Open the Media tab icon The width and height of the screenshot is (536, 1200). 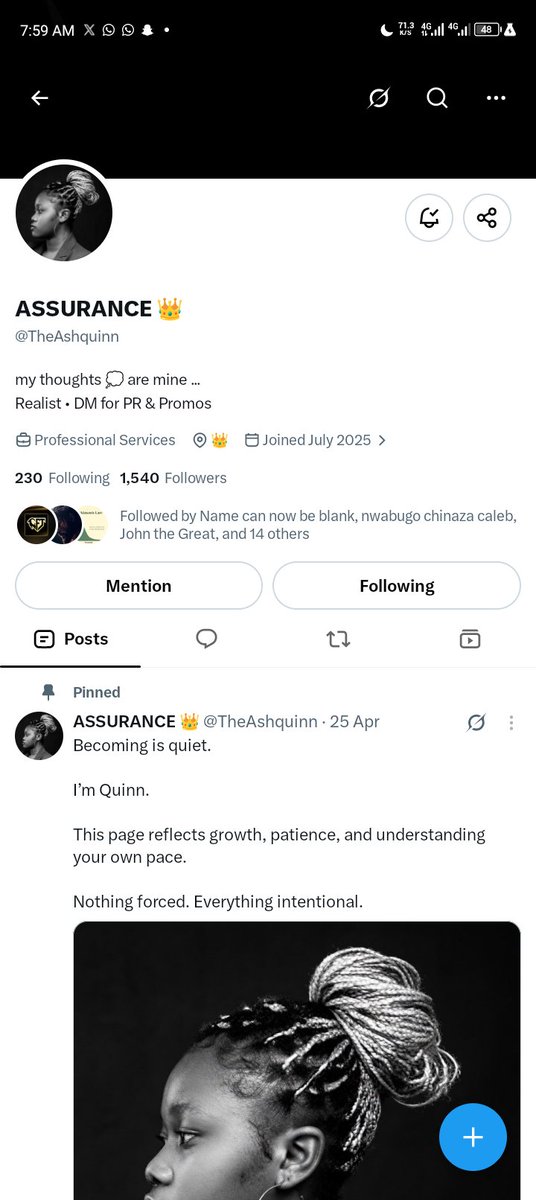(x=470, y=639)
